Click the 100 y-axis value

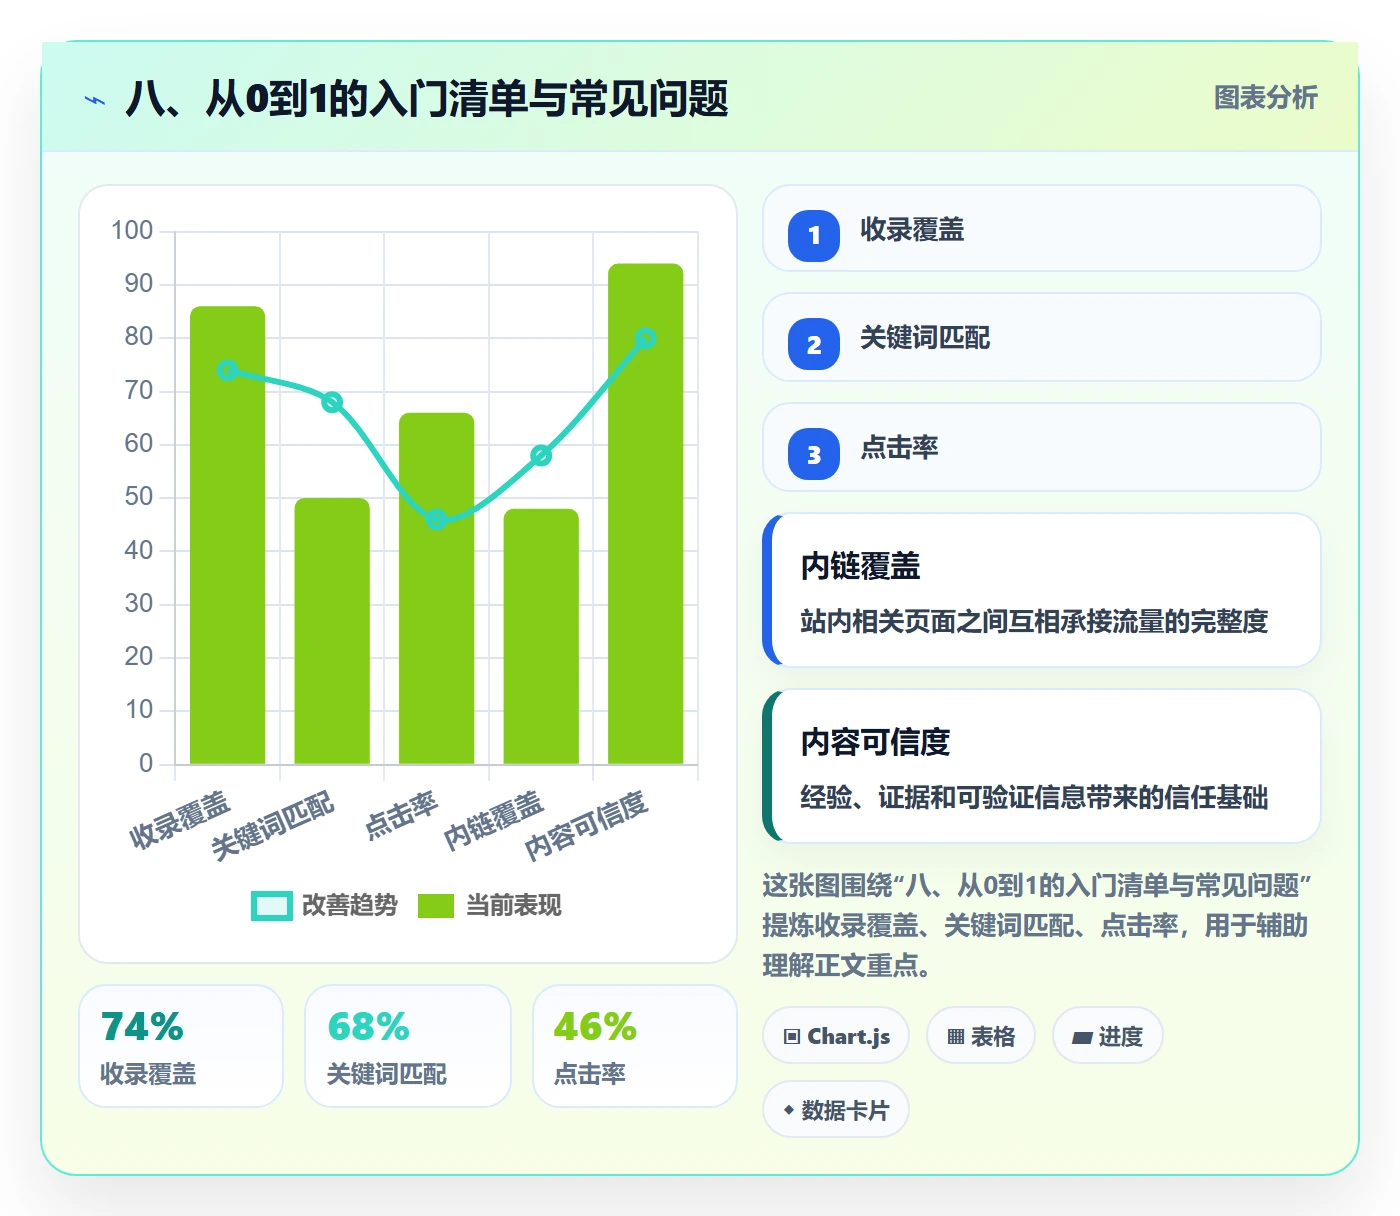(132, 231)
